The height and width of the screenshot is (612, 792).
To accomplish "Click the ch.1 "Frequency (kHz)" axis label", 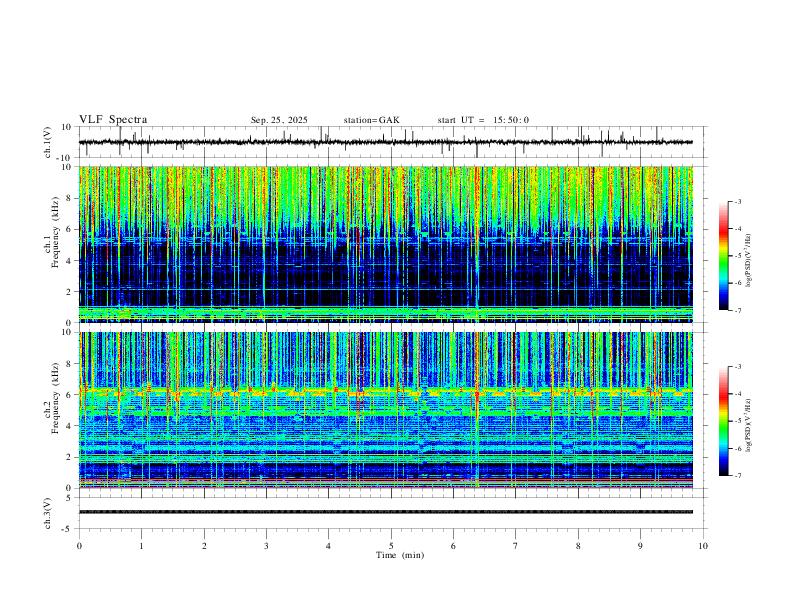I will coord(56,232).
